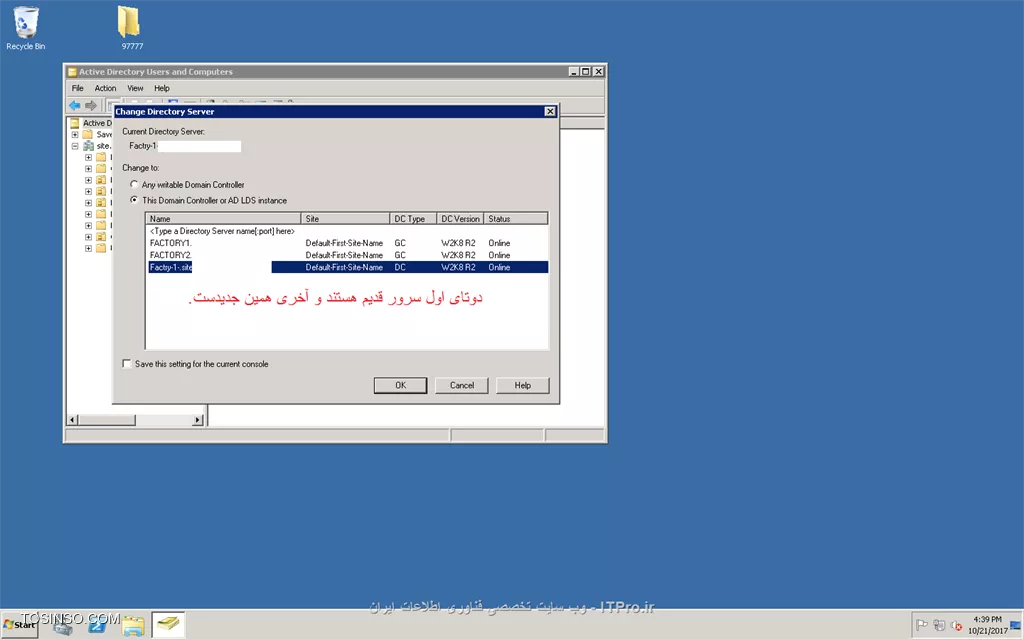This screenshot has width=1024, height=640.
Task: Enable Save this setting for the current console
Action: click(x=127, y=364)
